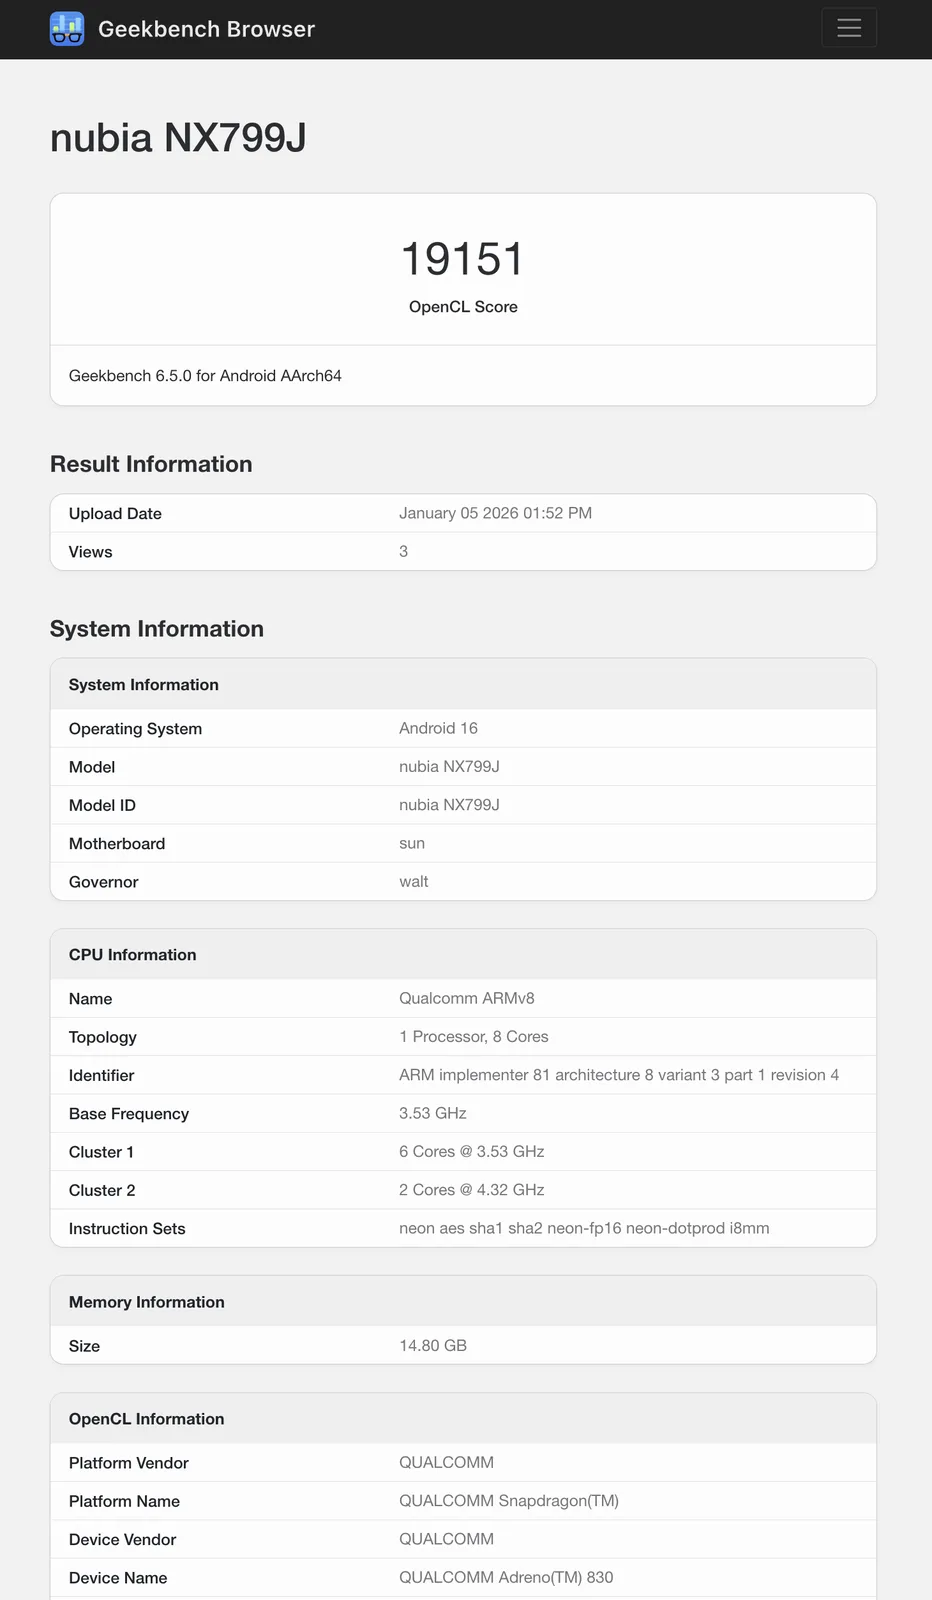Click the Geekbench Browser brand link
The image size is (932, 1600).
(206, 29)
